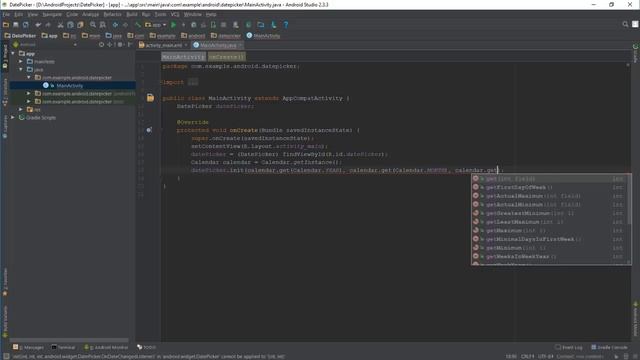Click the Debug app bug icon

[193, 25]
